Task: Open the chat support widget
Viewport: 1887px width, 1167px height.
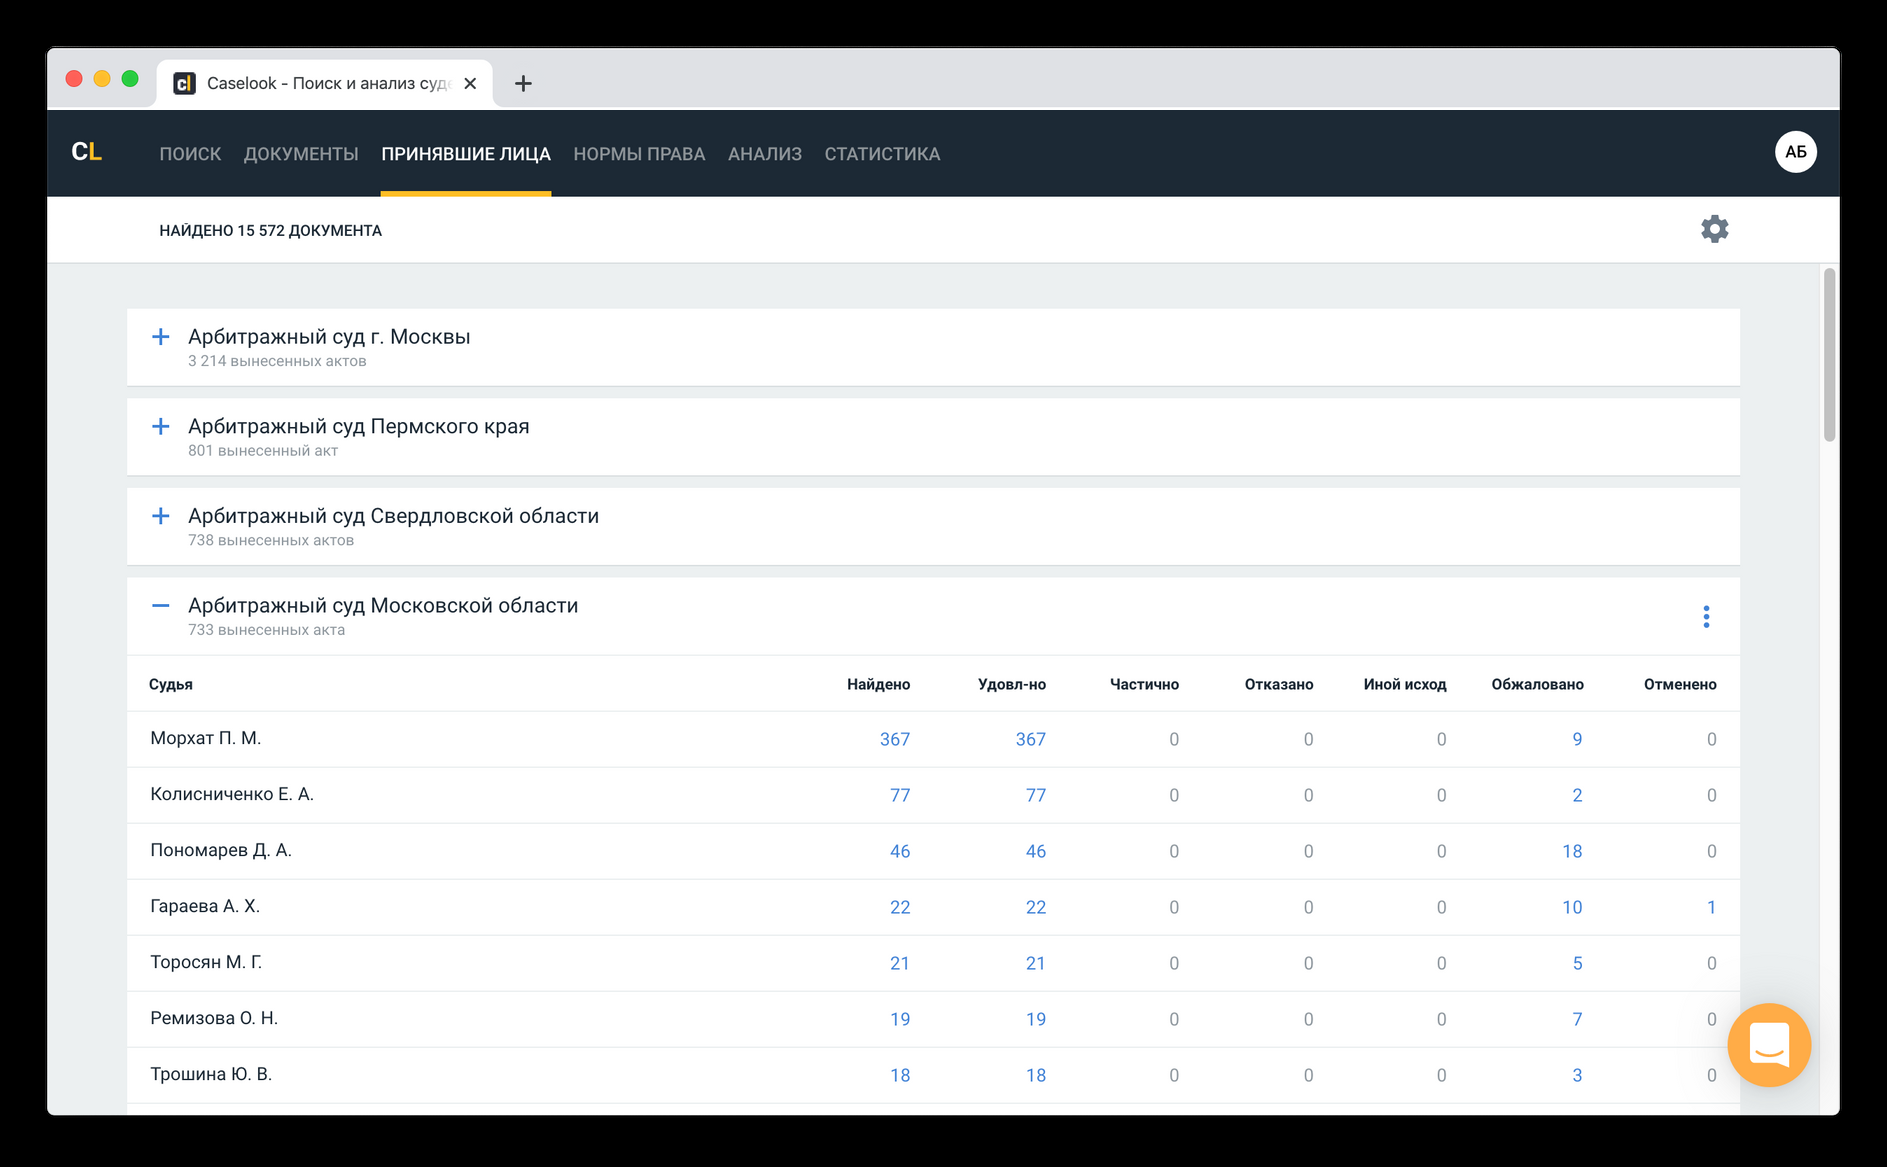Action: 1769,1045
